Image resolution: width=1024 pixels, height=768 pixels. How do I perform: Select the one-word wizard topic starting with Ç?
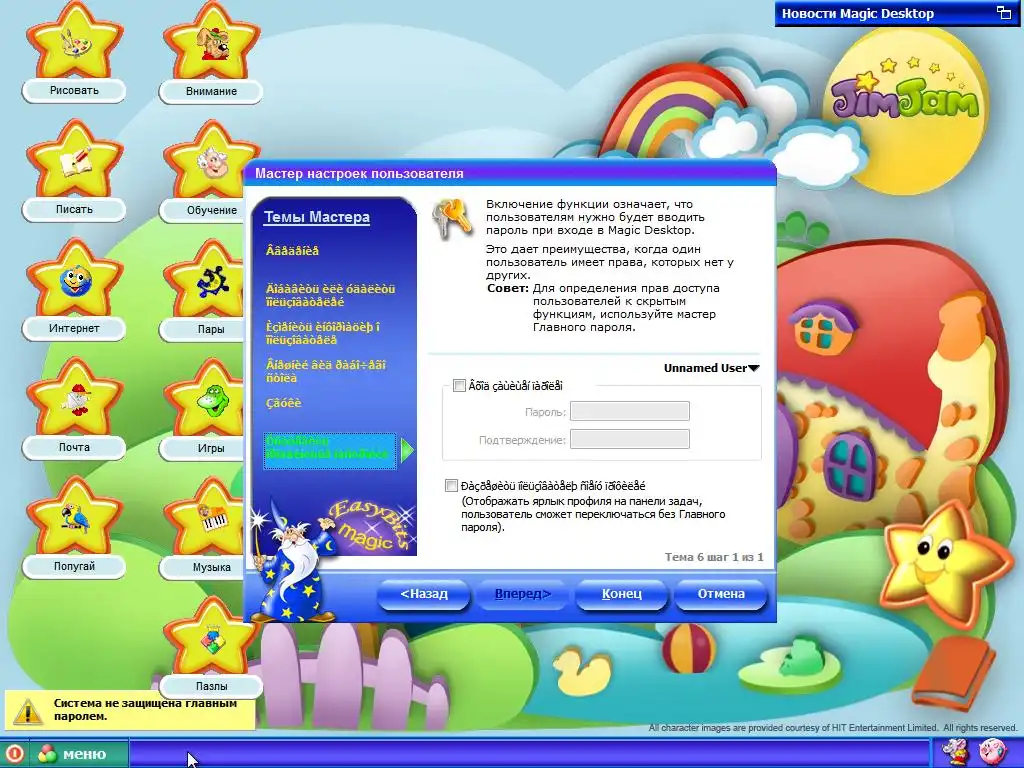click(x=284, y=403)
